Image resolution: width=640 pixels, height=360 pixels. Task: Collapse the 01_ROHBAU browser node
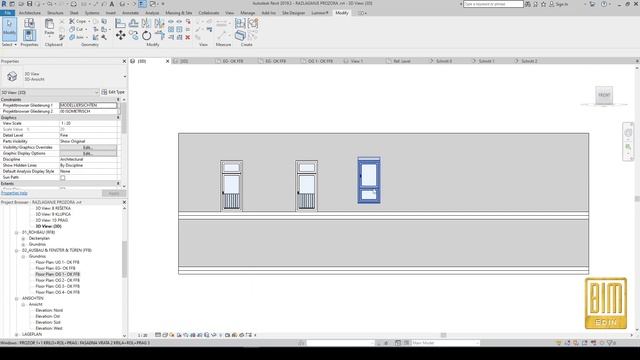[x=17, y=232]
